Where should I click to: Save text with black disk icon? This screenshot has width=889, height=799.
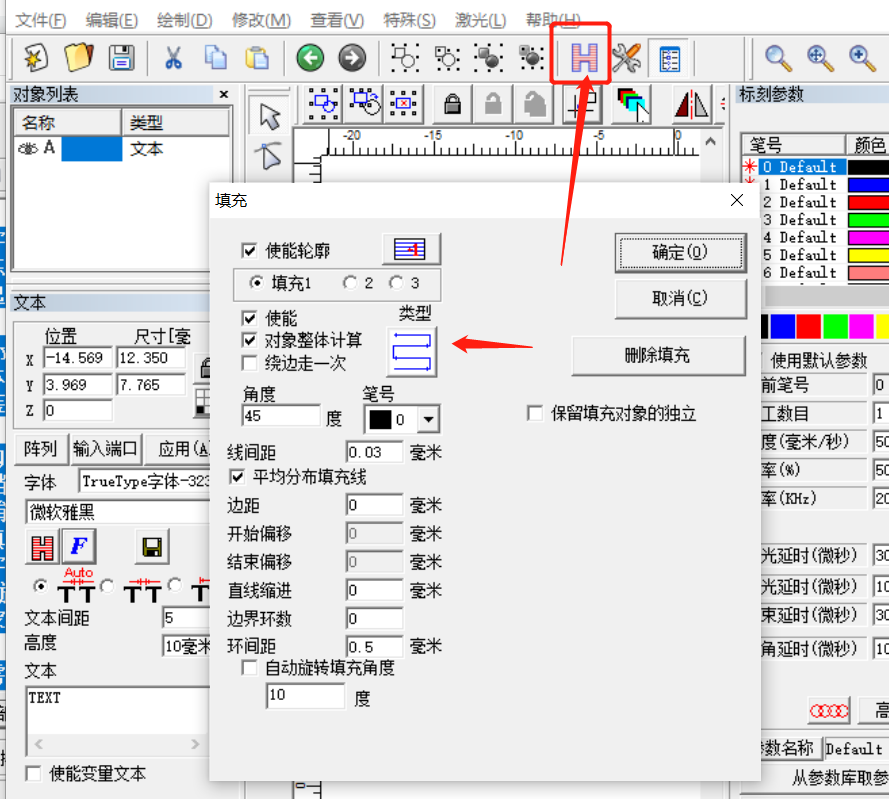[x=152, y=547]
